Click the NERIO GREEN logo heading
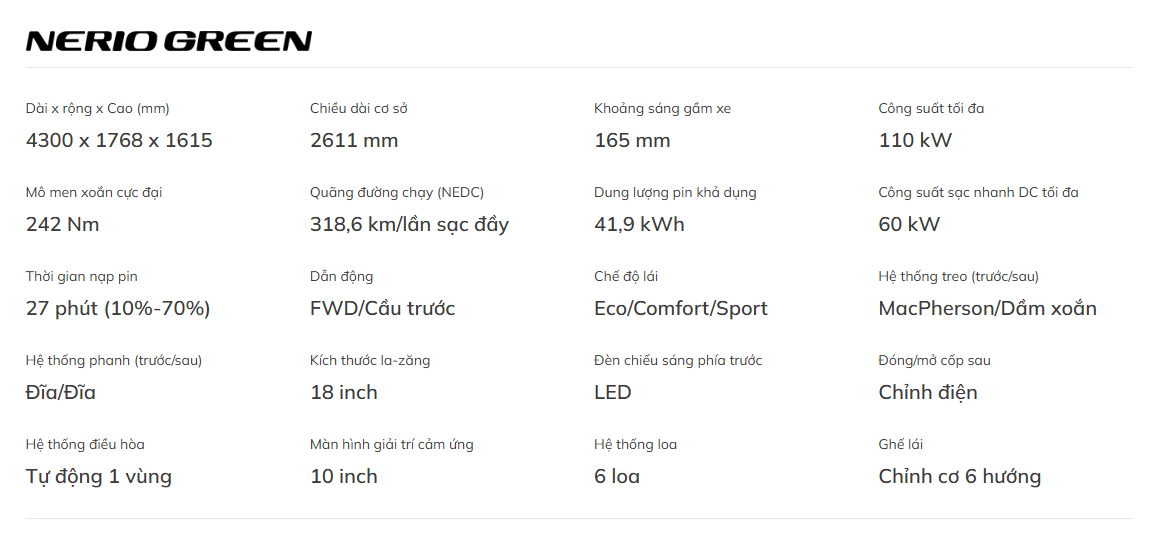Viewport: 1166px width, 538px height. pyautogui.click(x=169, y=41)
